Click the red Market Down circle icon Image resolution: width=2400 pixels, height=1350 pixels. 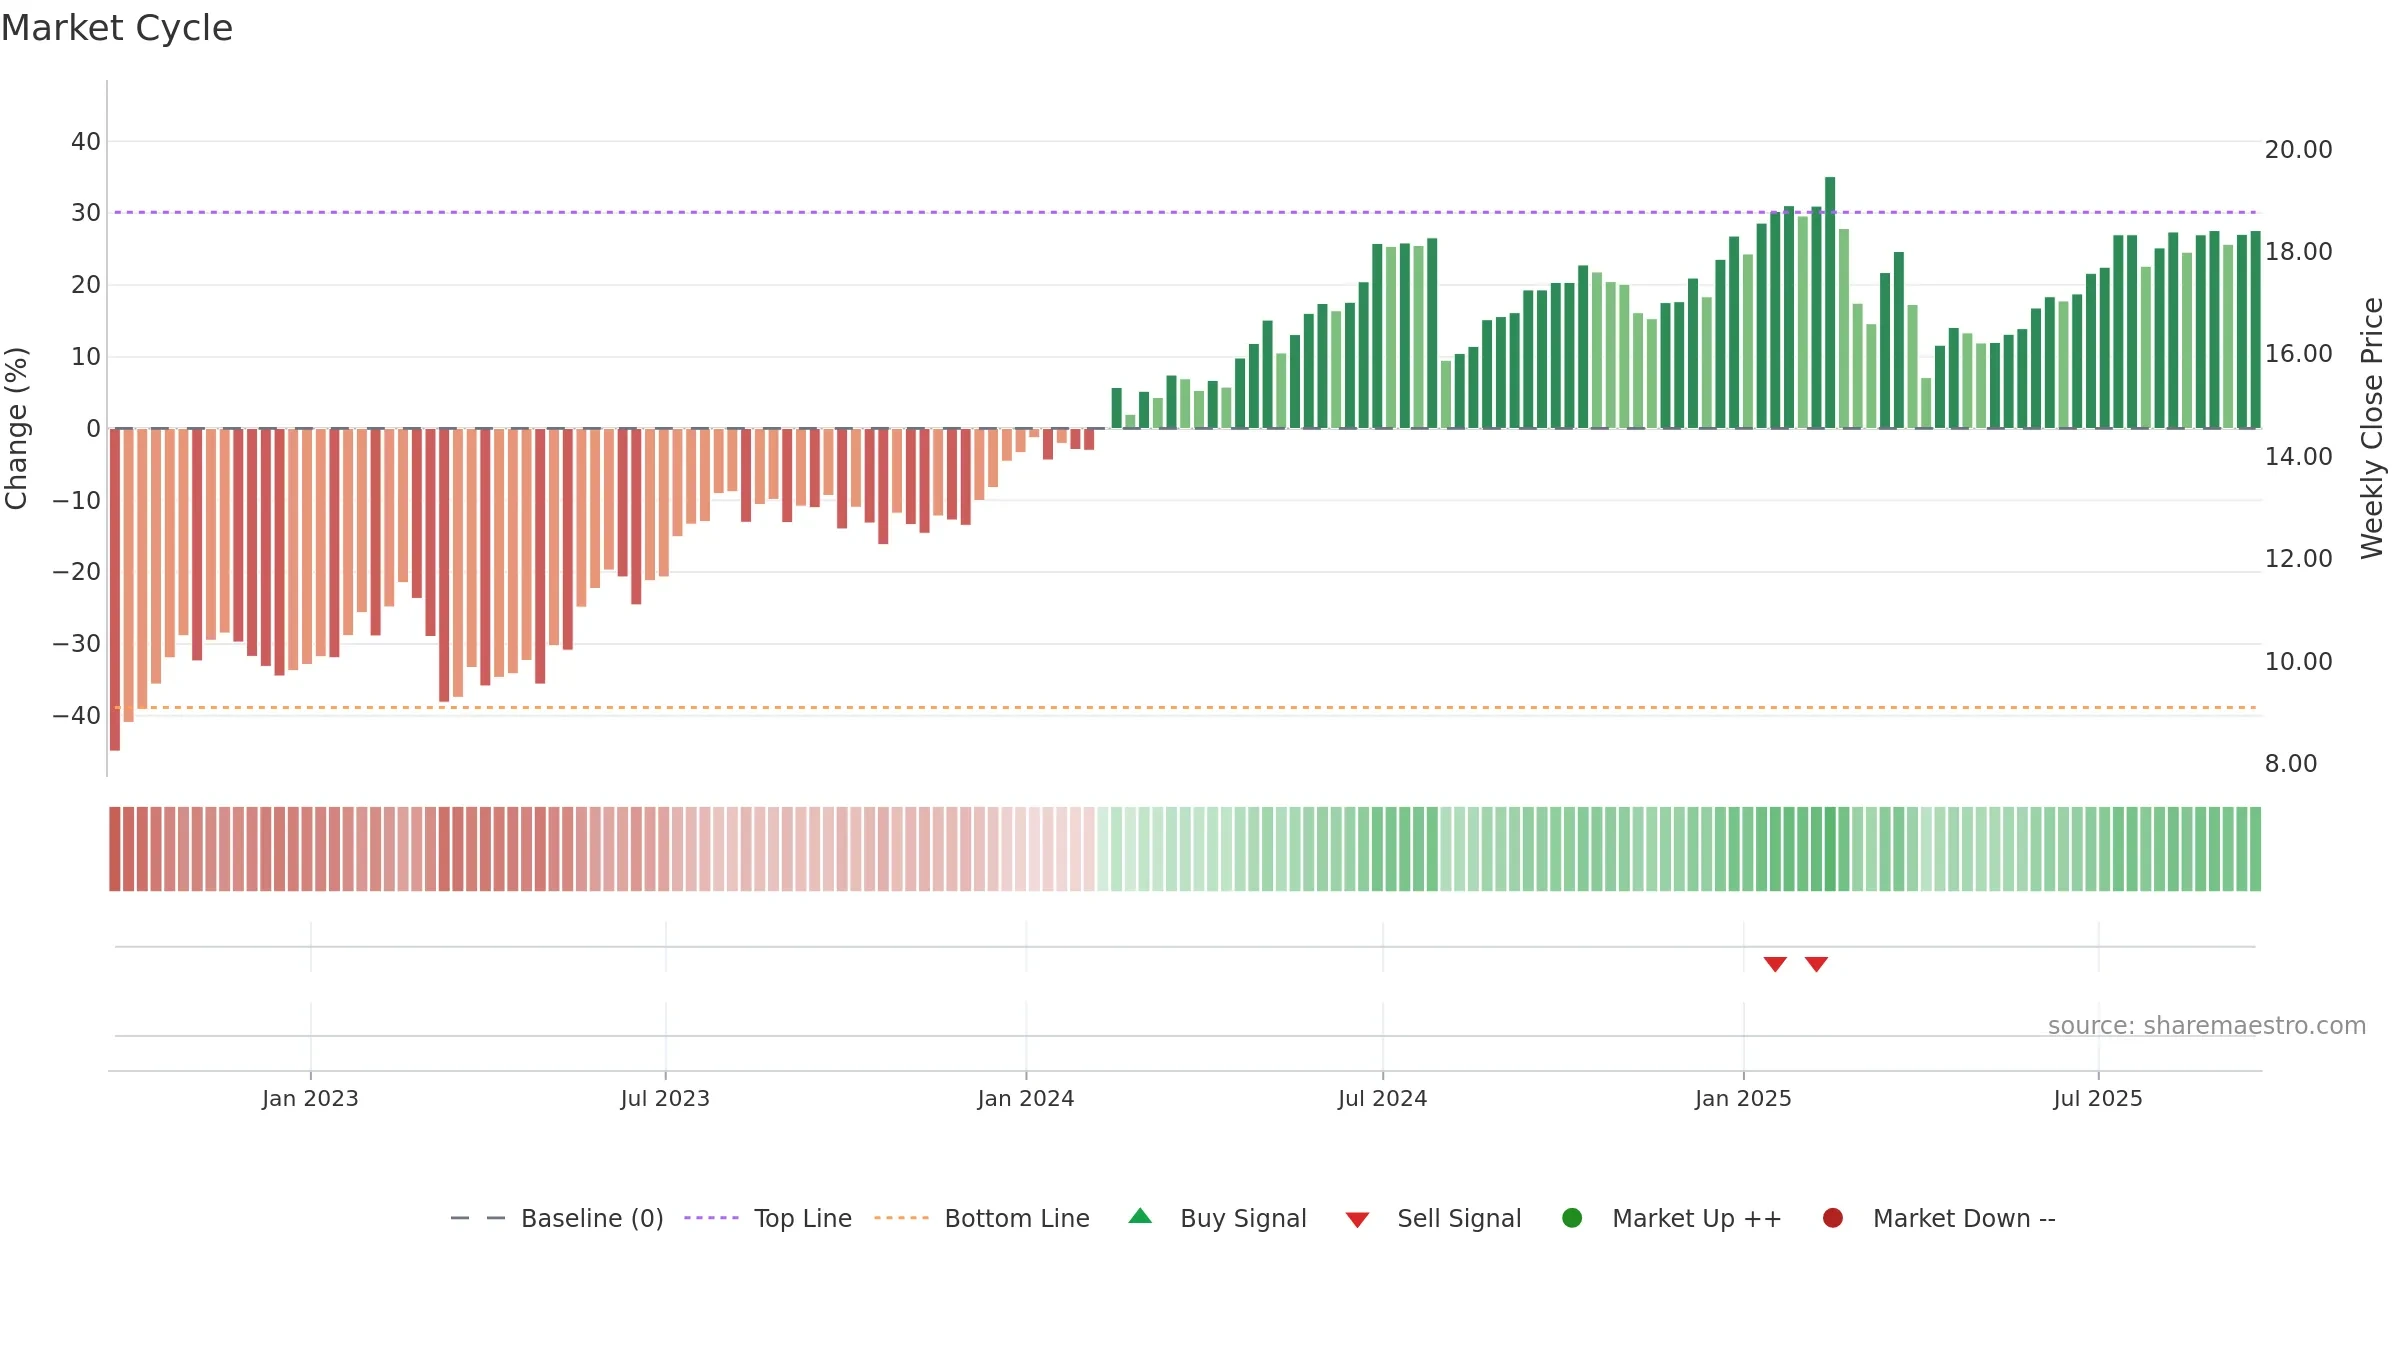[x=1833, y=1218]
